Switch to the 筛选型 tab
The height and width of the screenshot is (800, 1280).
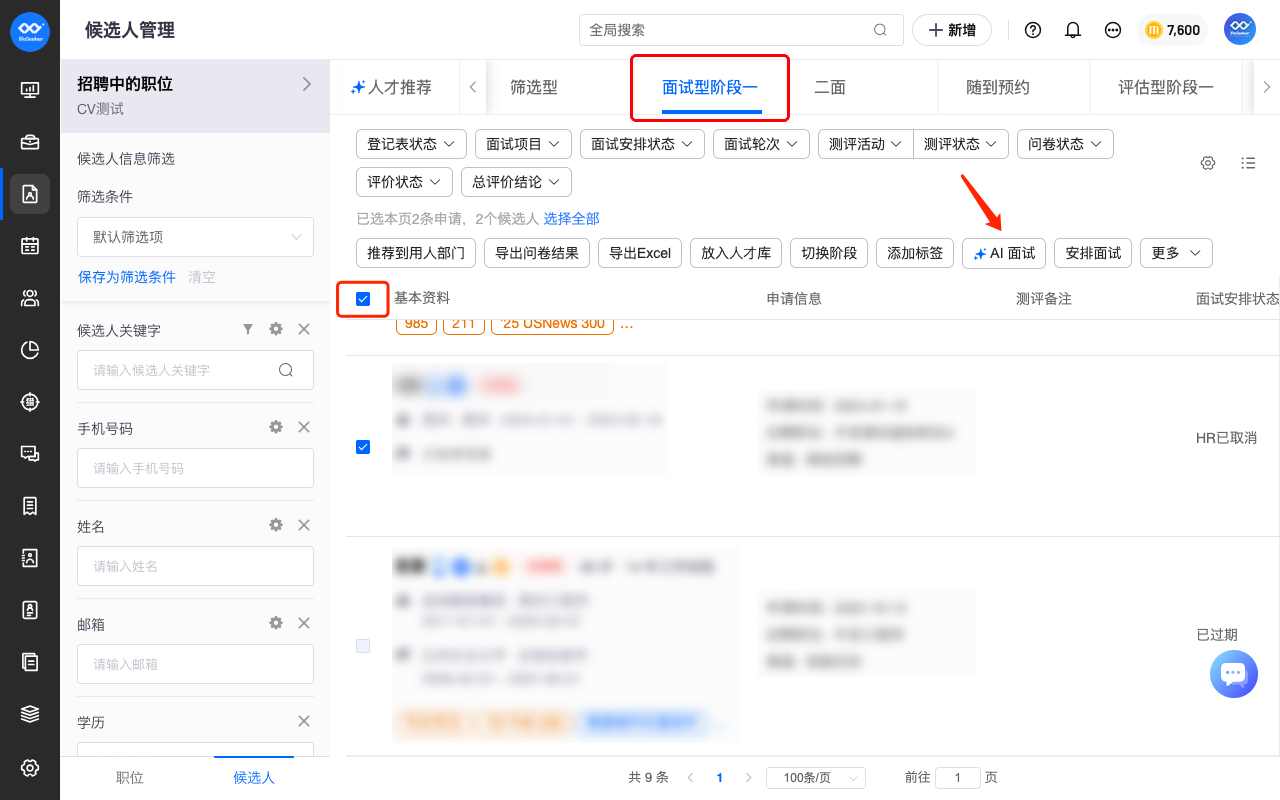tap(534, 87)
